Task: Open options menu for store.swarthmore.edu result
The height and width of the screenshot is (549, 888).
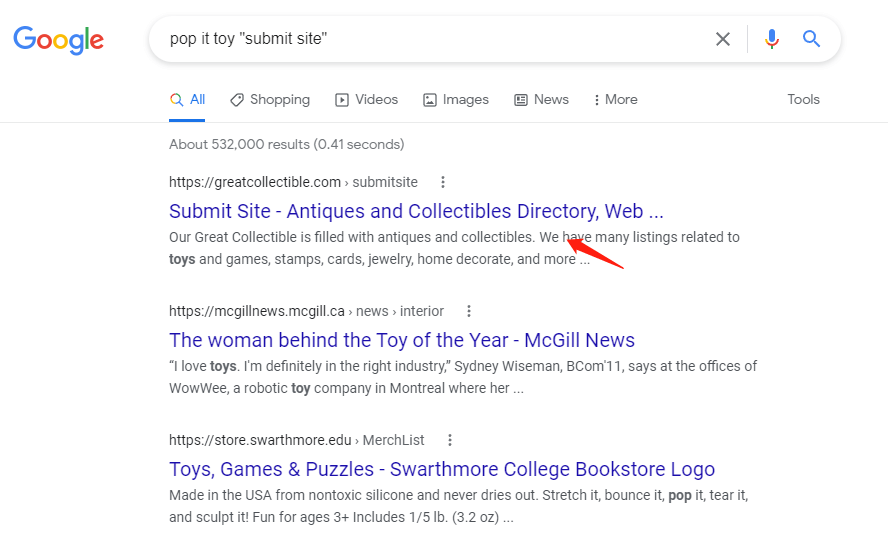Action: pyautogui.click(x=449, y=440)
